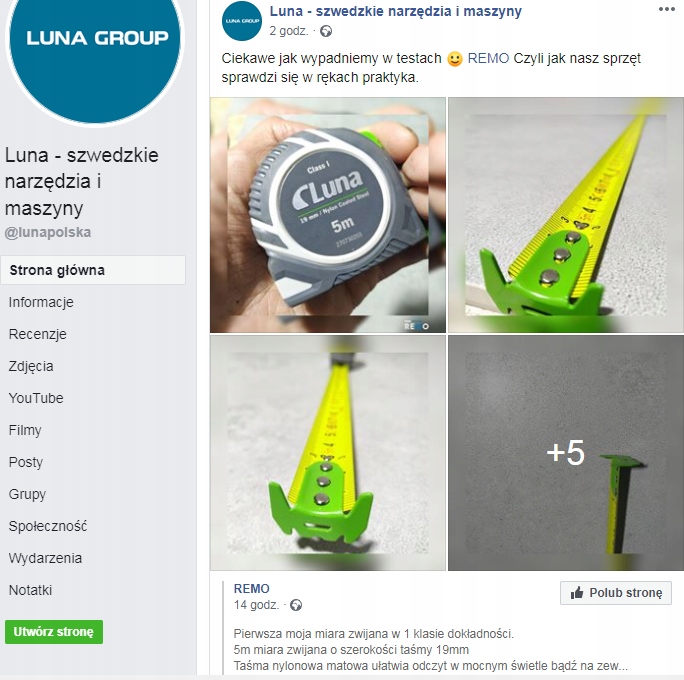The width and height of the screenshot is (684, 680).
Task: Select YouTube in the page menu
Action: pos(36,398)
